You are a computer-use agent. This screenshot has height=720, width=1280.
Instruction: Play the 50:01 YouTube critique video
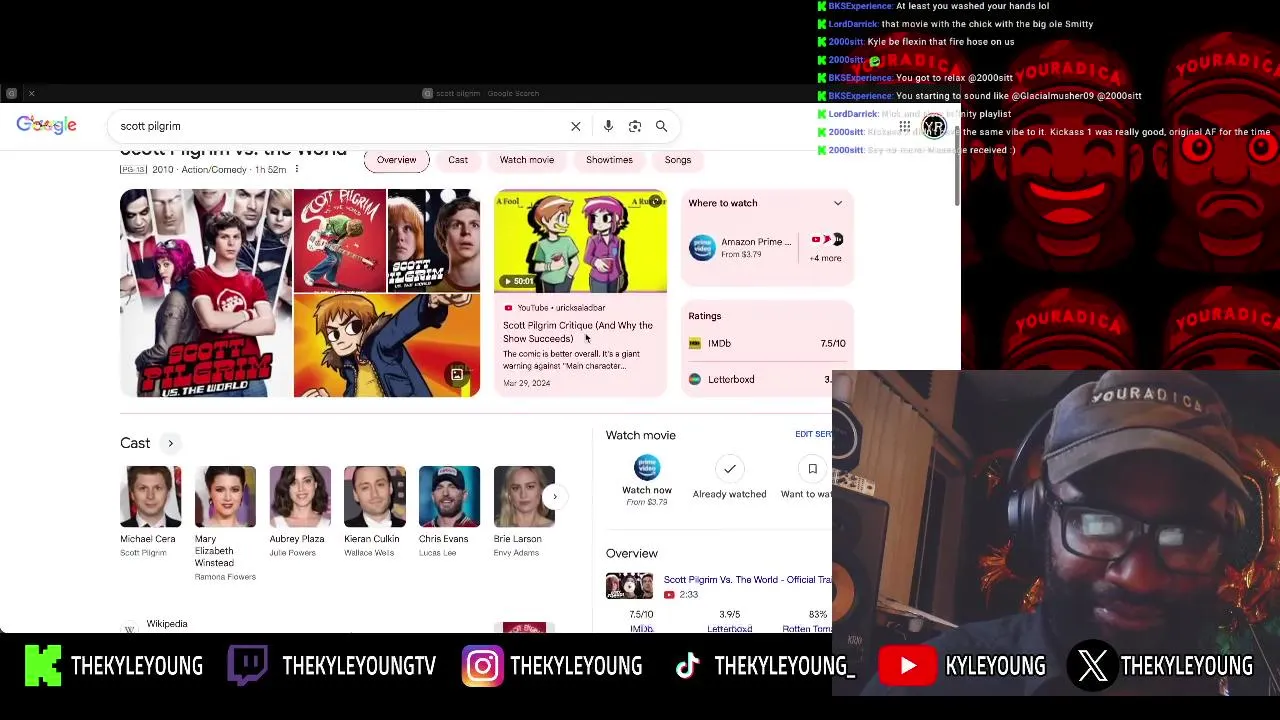580,241
